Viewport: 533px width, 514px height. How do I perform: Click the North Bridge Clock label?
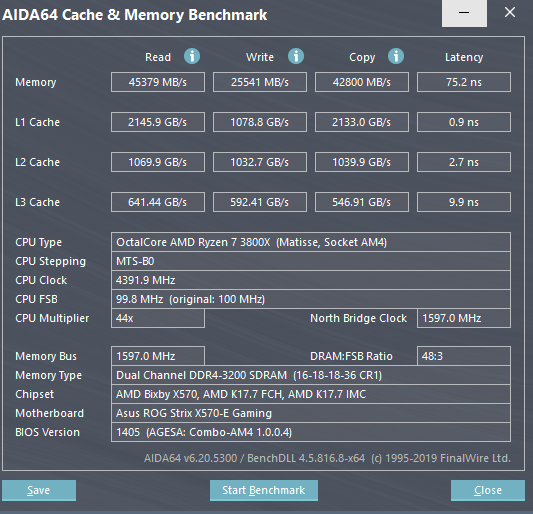pyautogui.click(x=358, y=319)
